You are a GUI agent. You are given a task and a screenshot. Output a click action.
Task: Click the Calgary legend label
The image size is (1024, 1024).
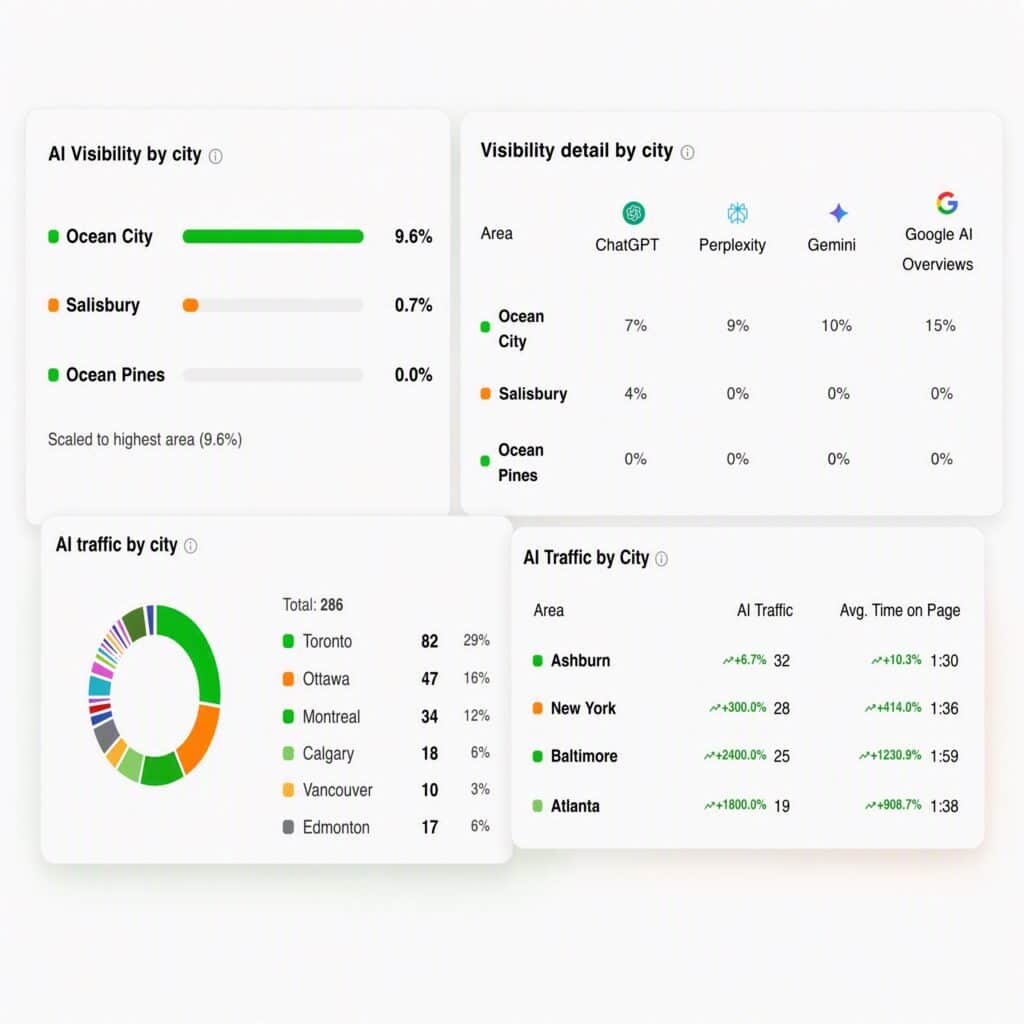click(x=328, y=754)
